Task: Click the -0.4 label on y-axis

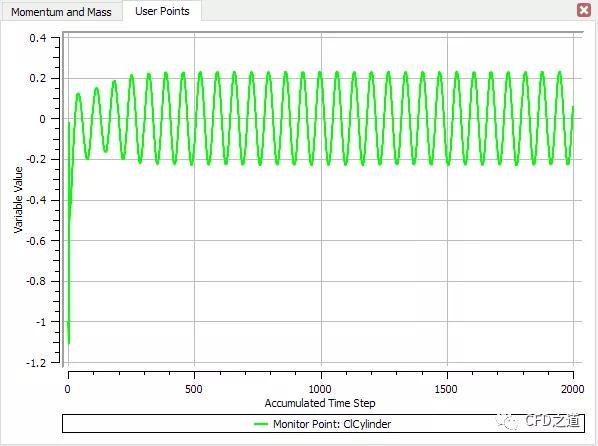Action: pyautogui.click(x=36, y=200)
